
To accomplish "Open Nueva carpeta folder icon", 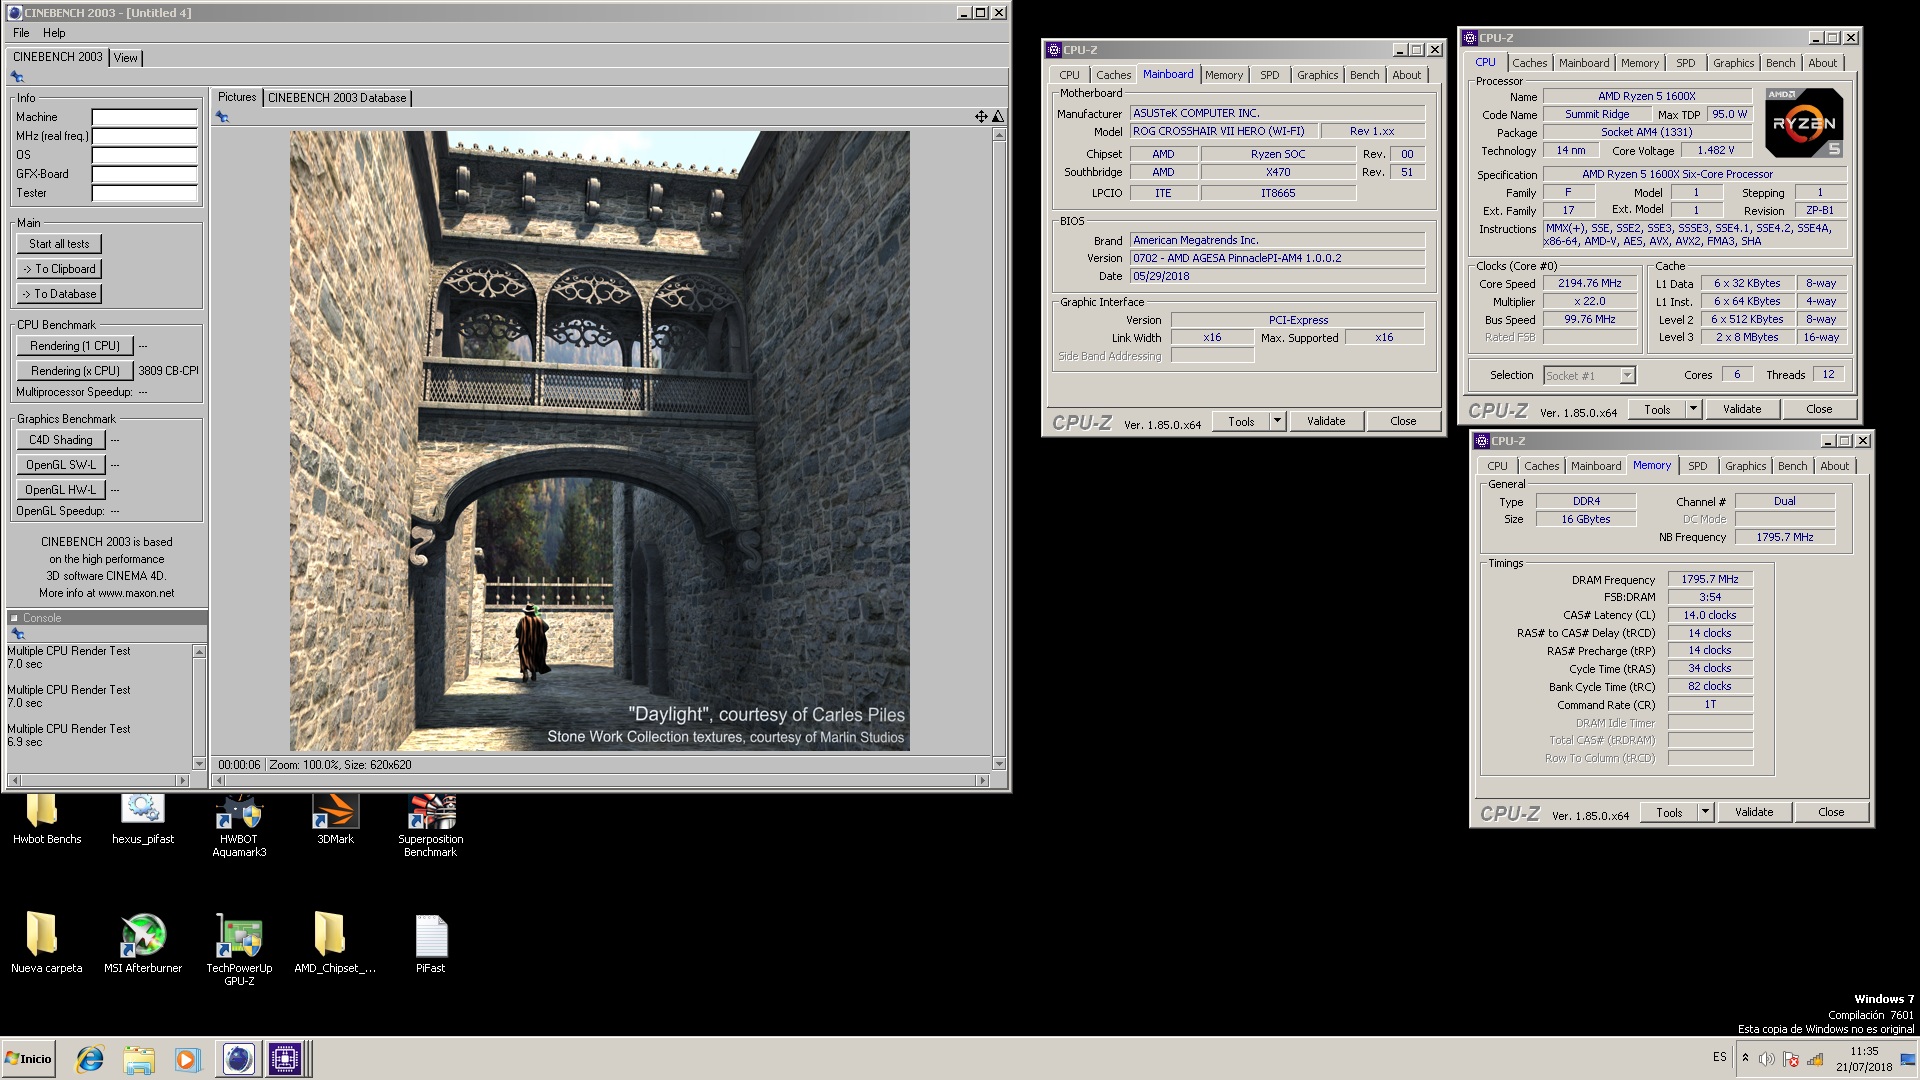I will [x=46, y=942].
